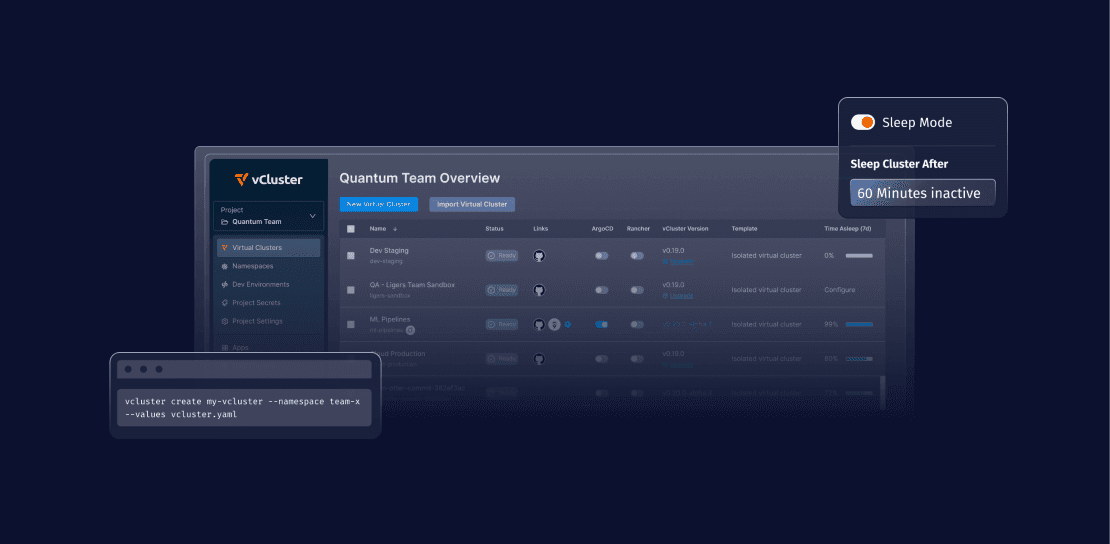Click Cloud Production 80% asleep bar

coord(859,359)
